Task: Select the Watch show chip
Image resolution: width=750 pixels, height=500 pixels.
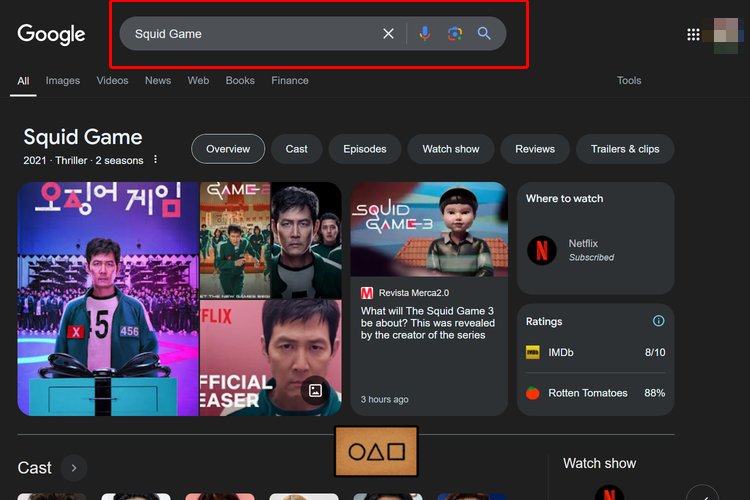Action: [451, 149]
